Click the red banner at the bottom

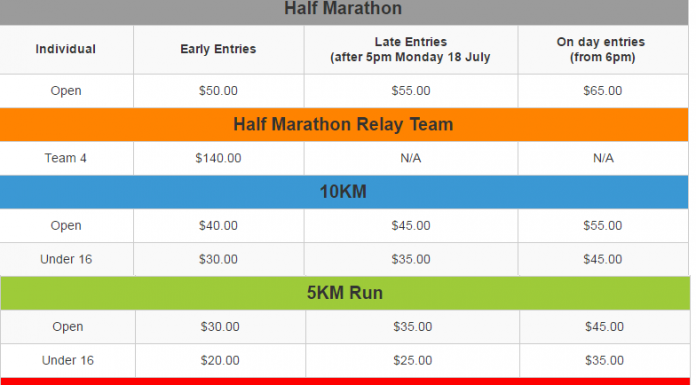[345, 381]
